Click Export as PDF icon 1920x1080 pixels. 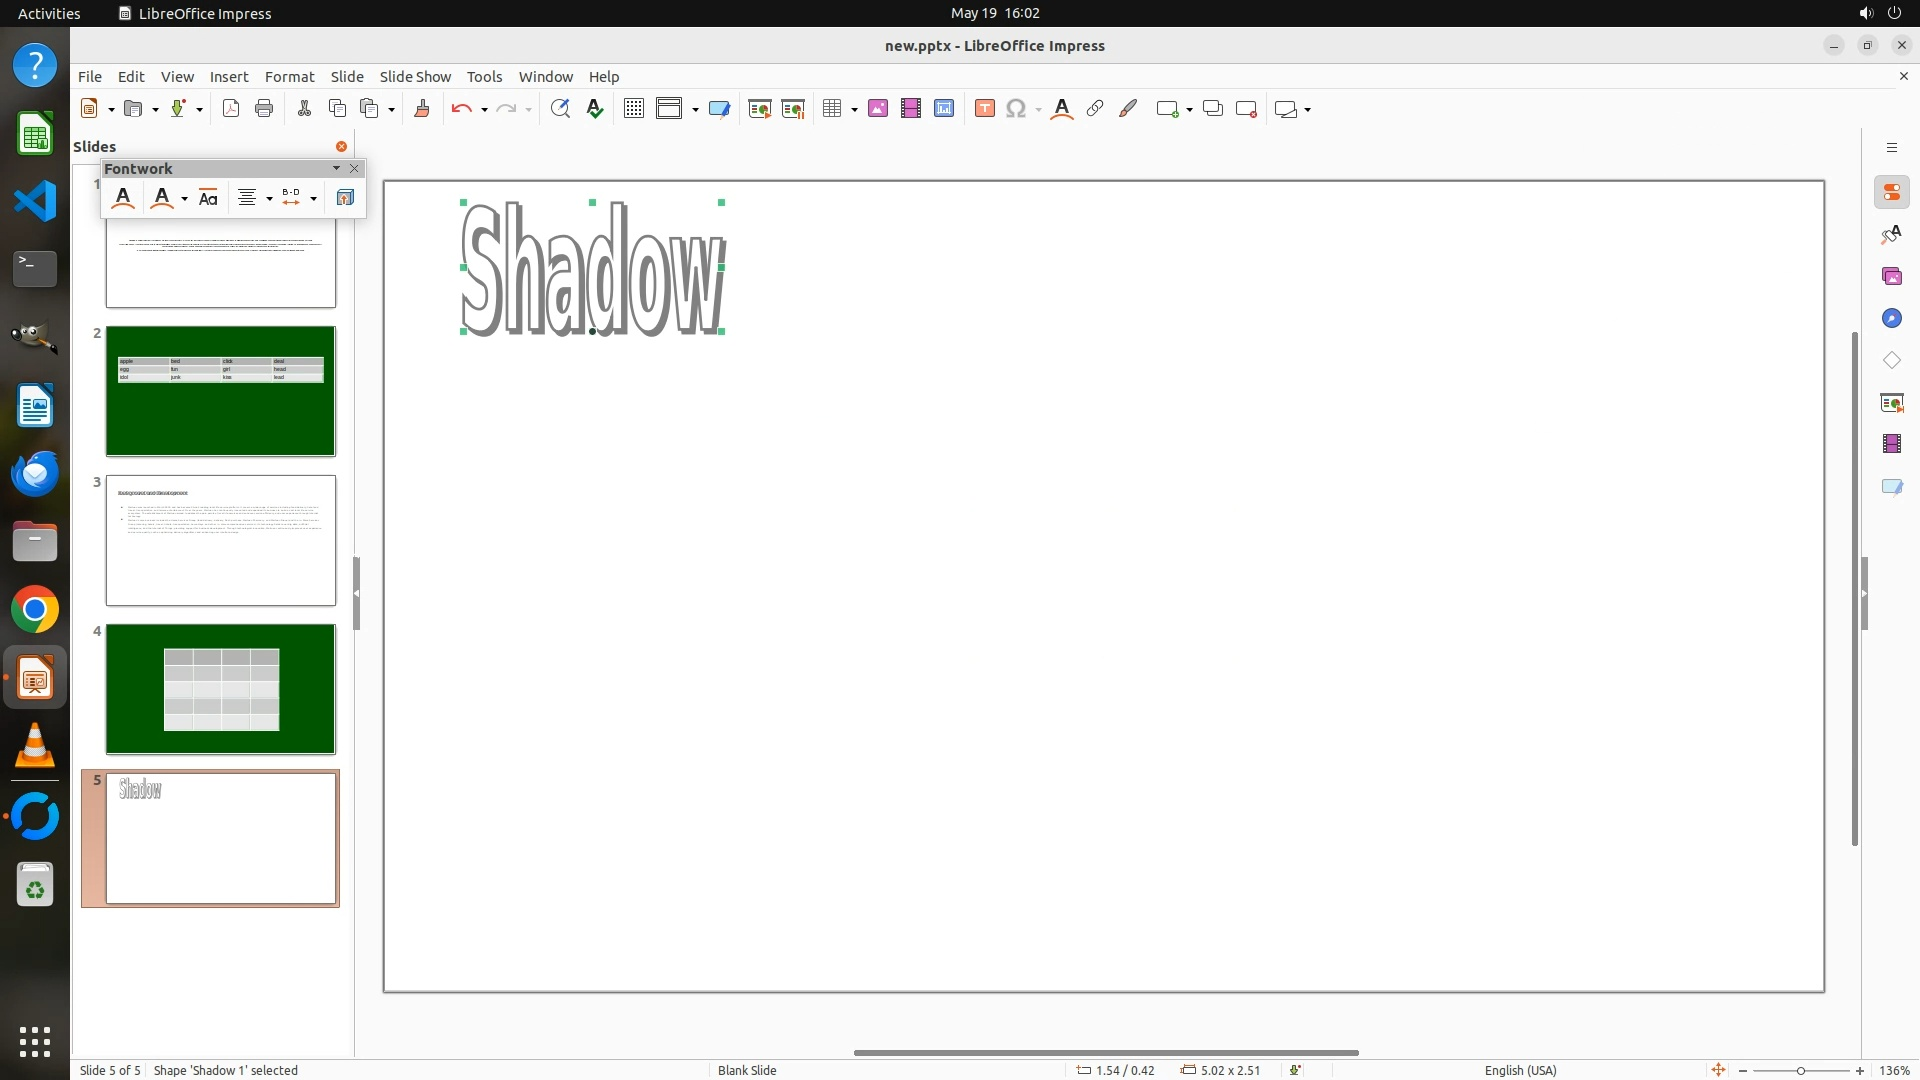231,109
